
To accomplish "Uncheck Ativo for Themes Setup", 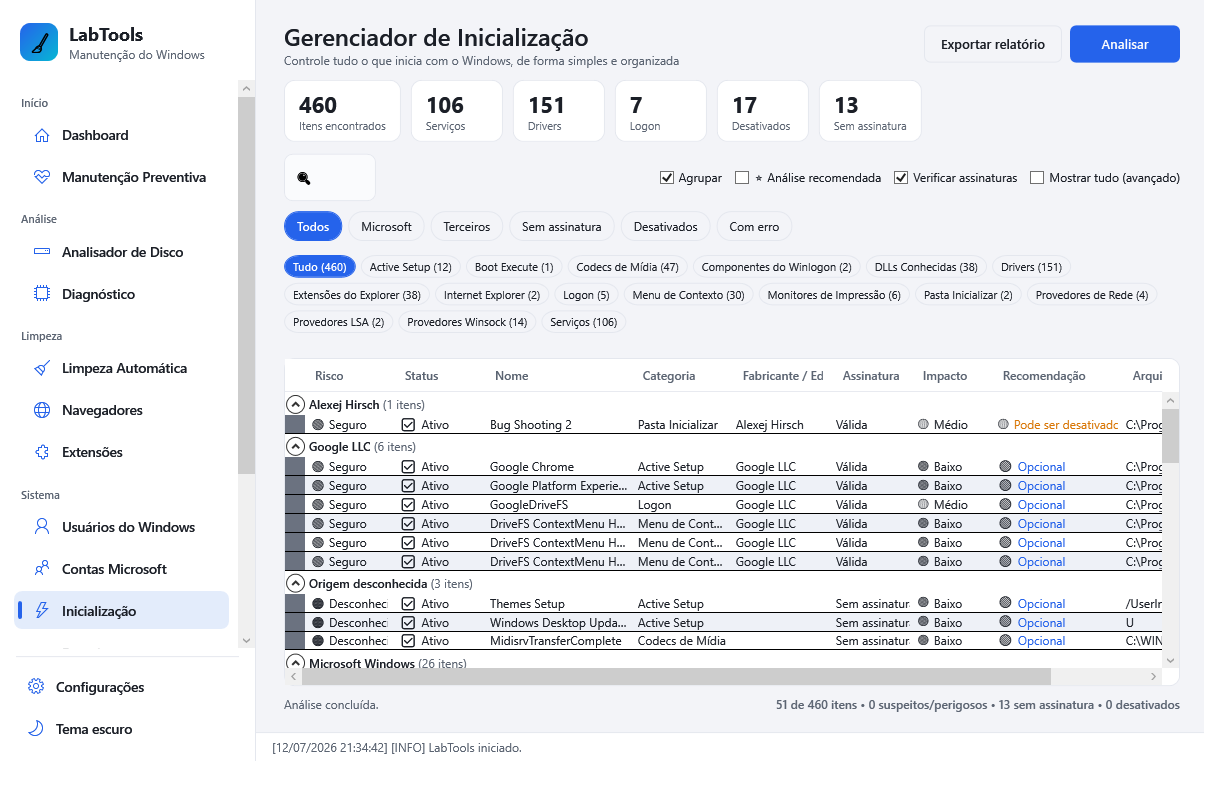I will (x=408, y=604).
